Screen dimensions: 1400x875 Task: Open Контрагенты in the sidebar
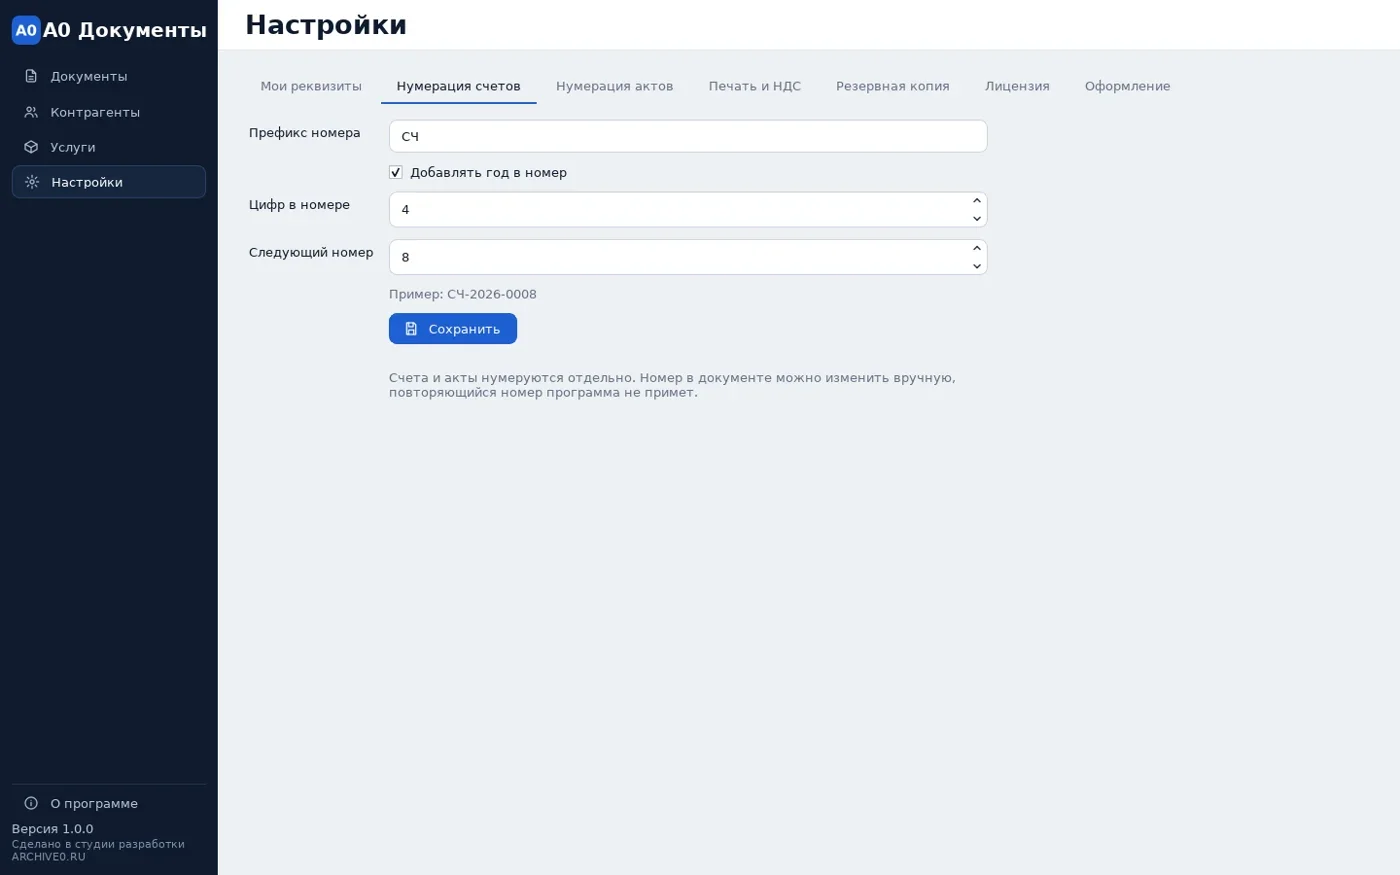point(109,112)
